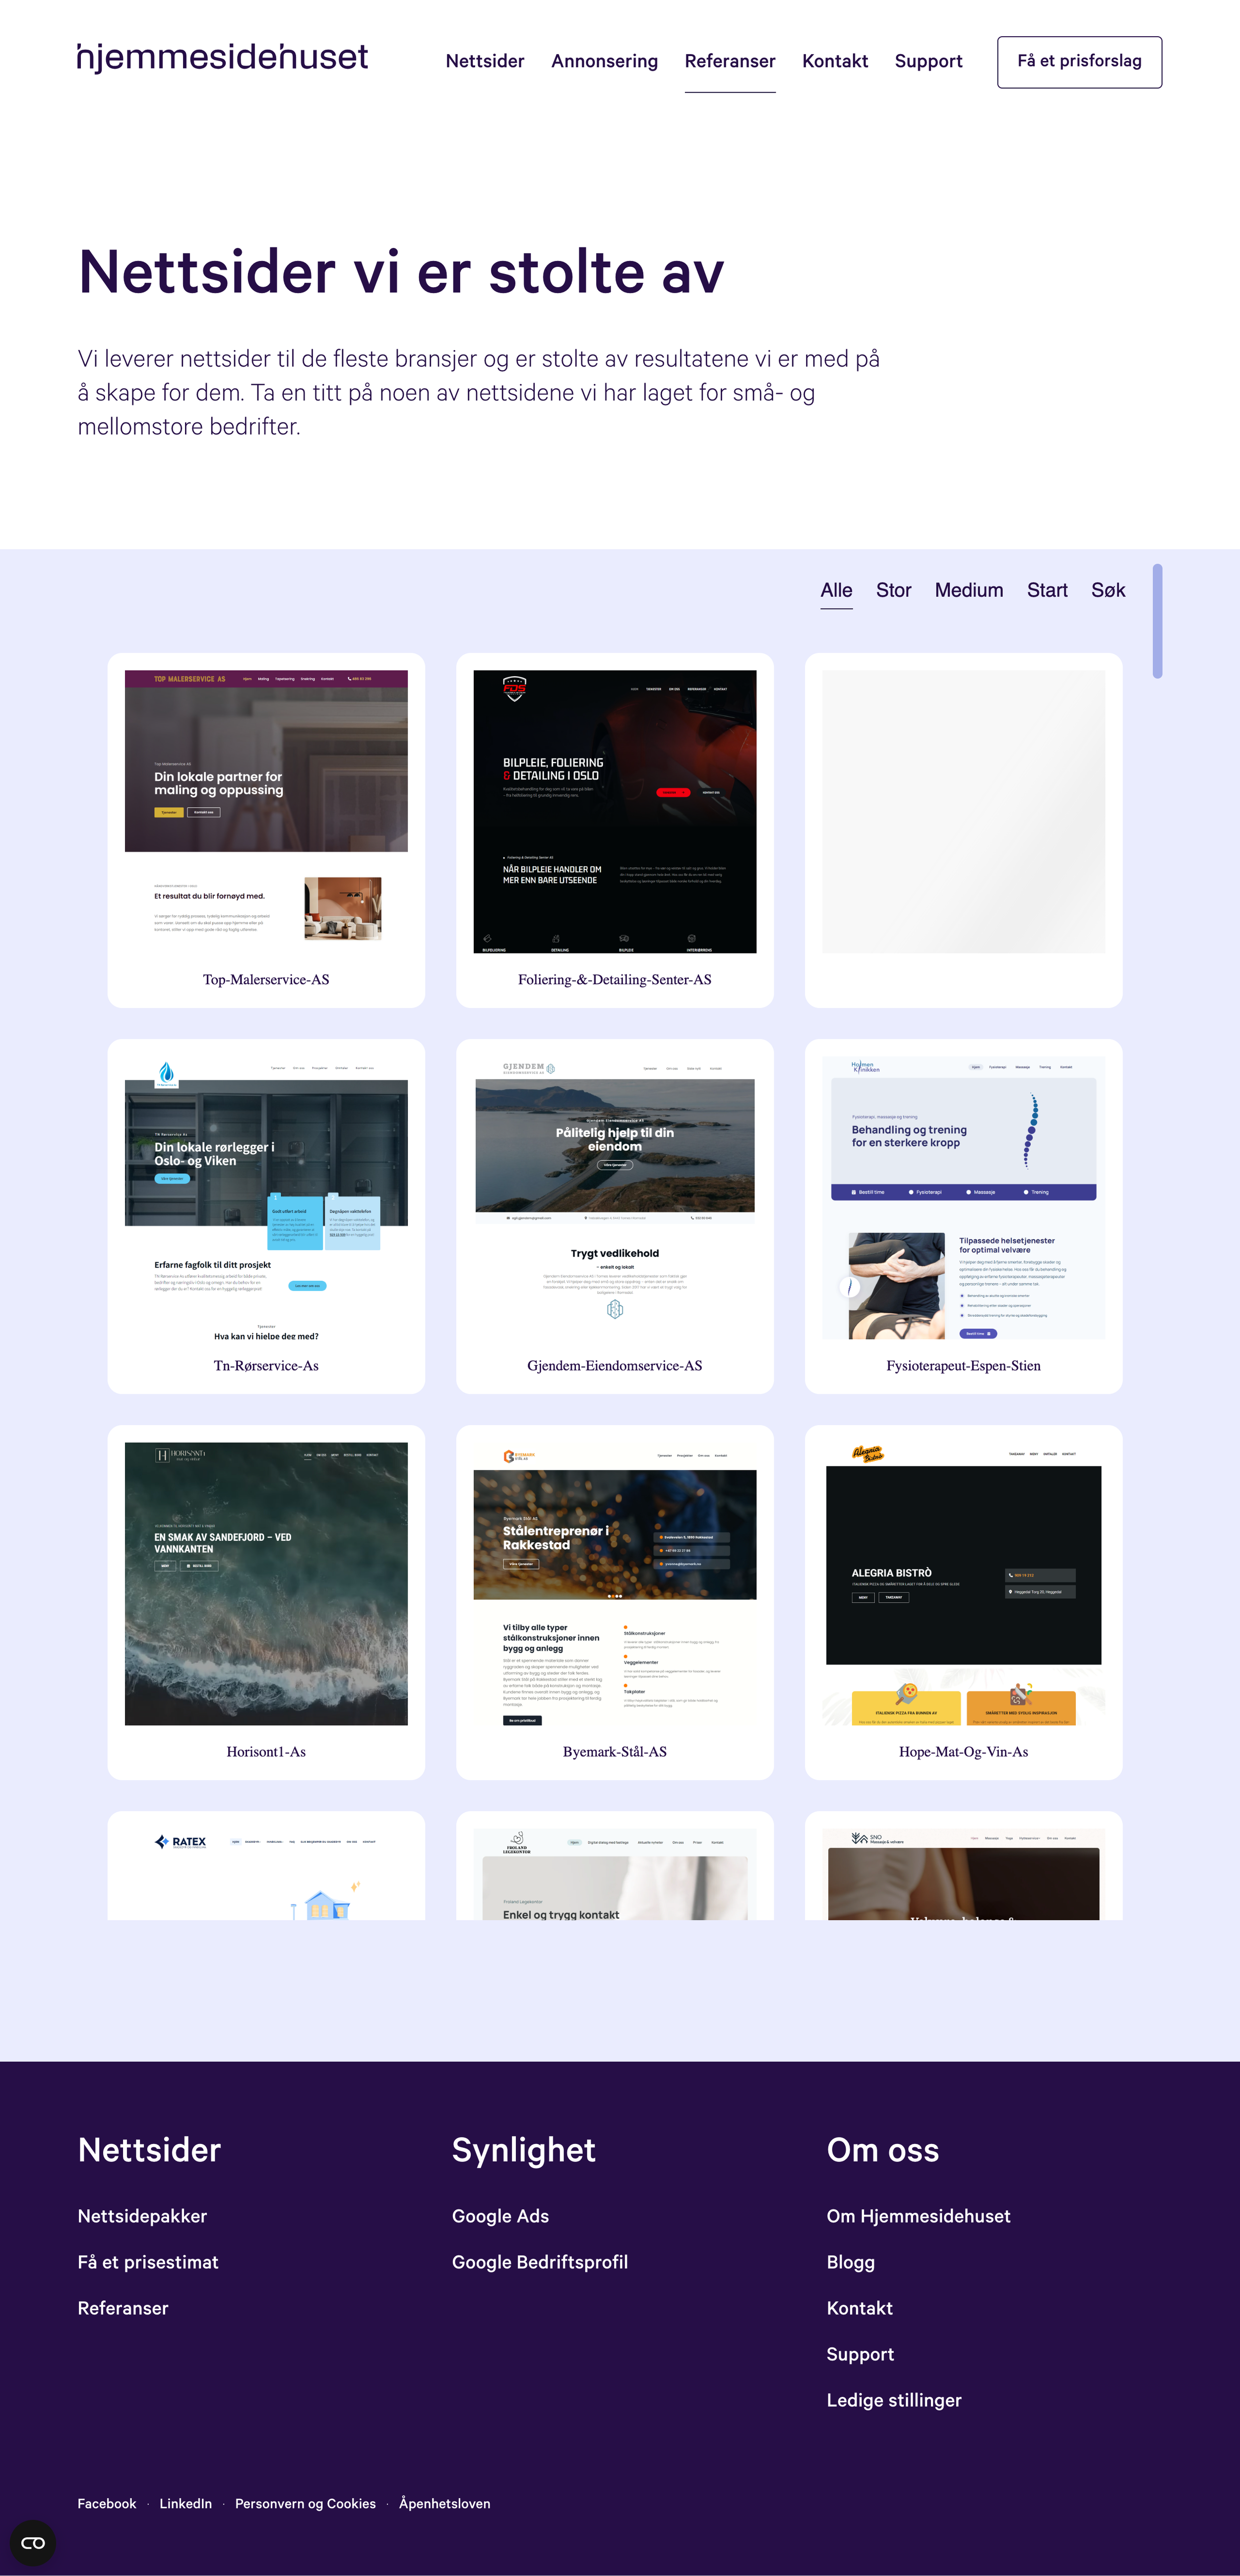1240x2576 pixels.
Task: Select the Stor filter tab
Action: coord(893,590)
